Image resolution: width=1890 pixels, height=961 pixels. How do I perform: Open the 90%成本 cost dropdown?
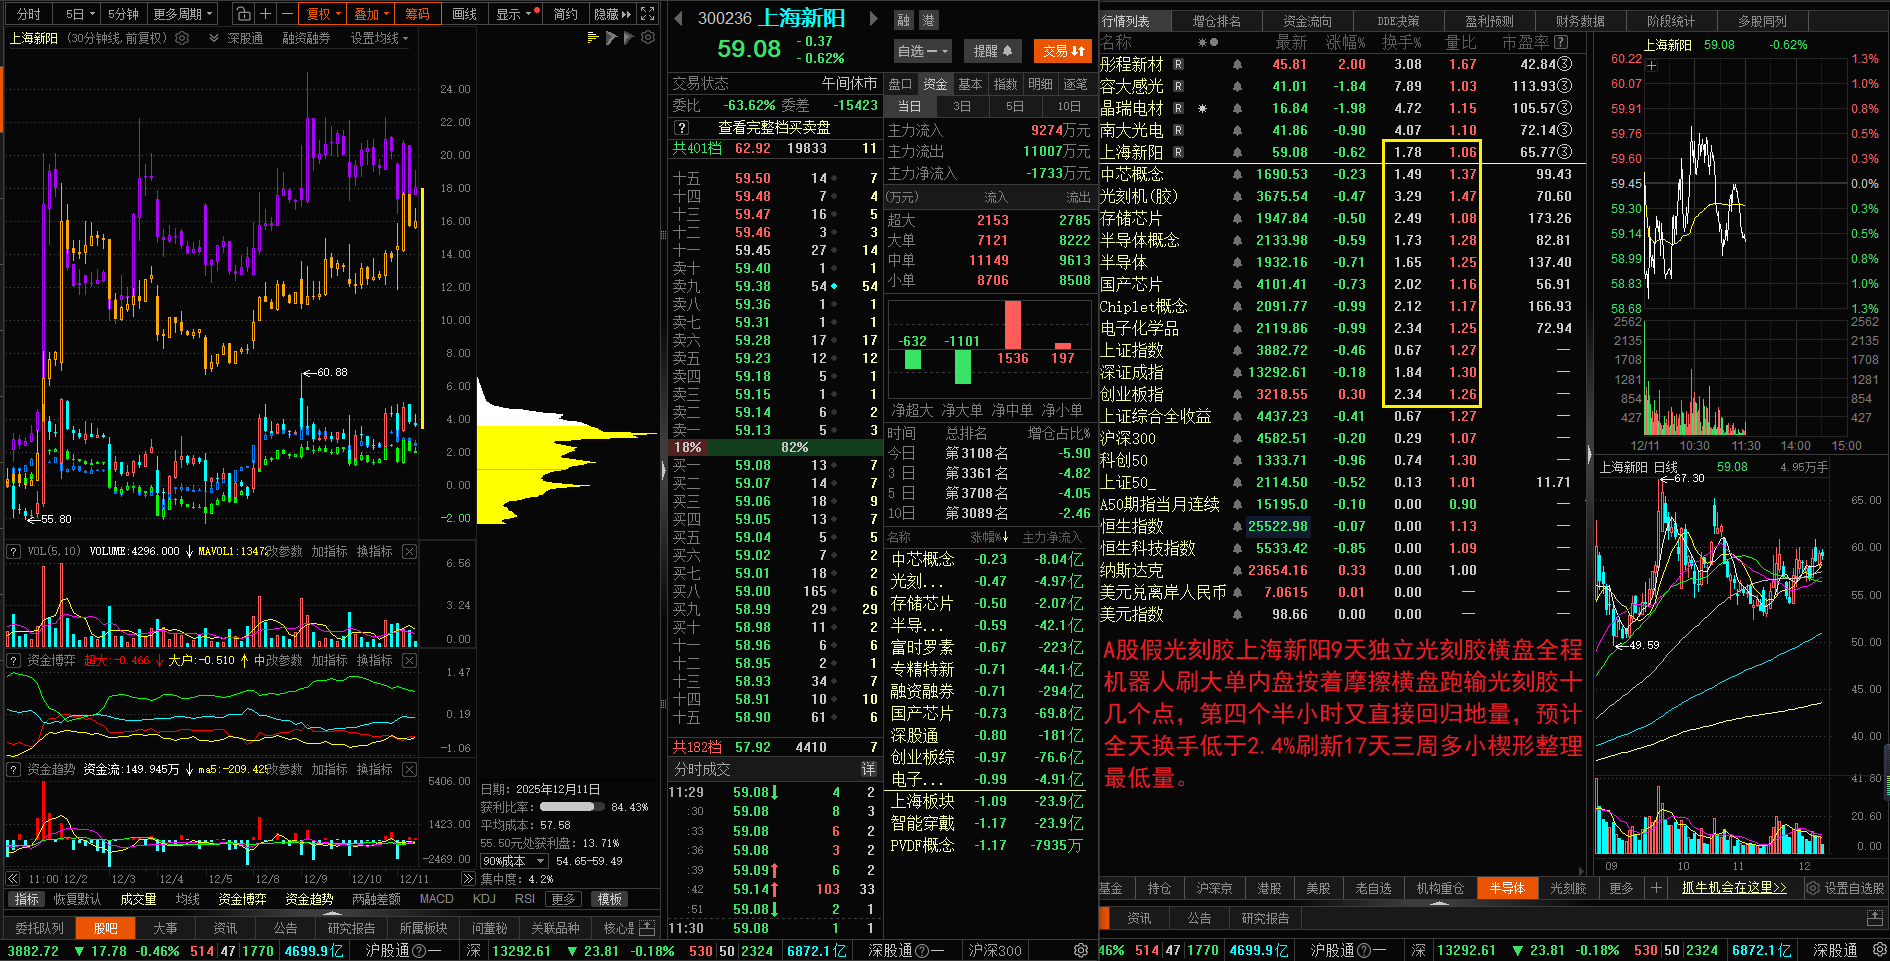coord(514,861)
